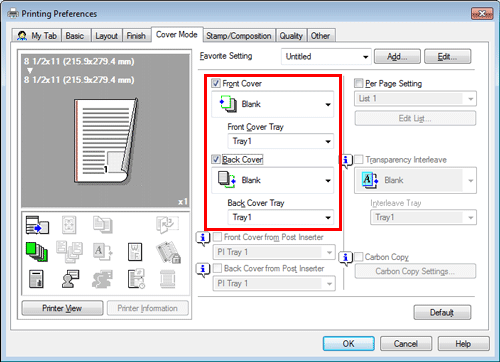Click the Carbon Copy info balloon icon
Screen dimensions: 500x362
click(x=345, y=258)
